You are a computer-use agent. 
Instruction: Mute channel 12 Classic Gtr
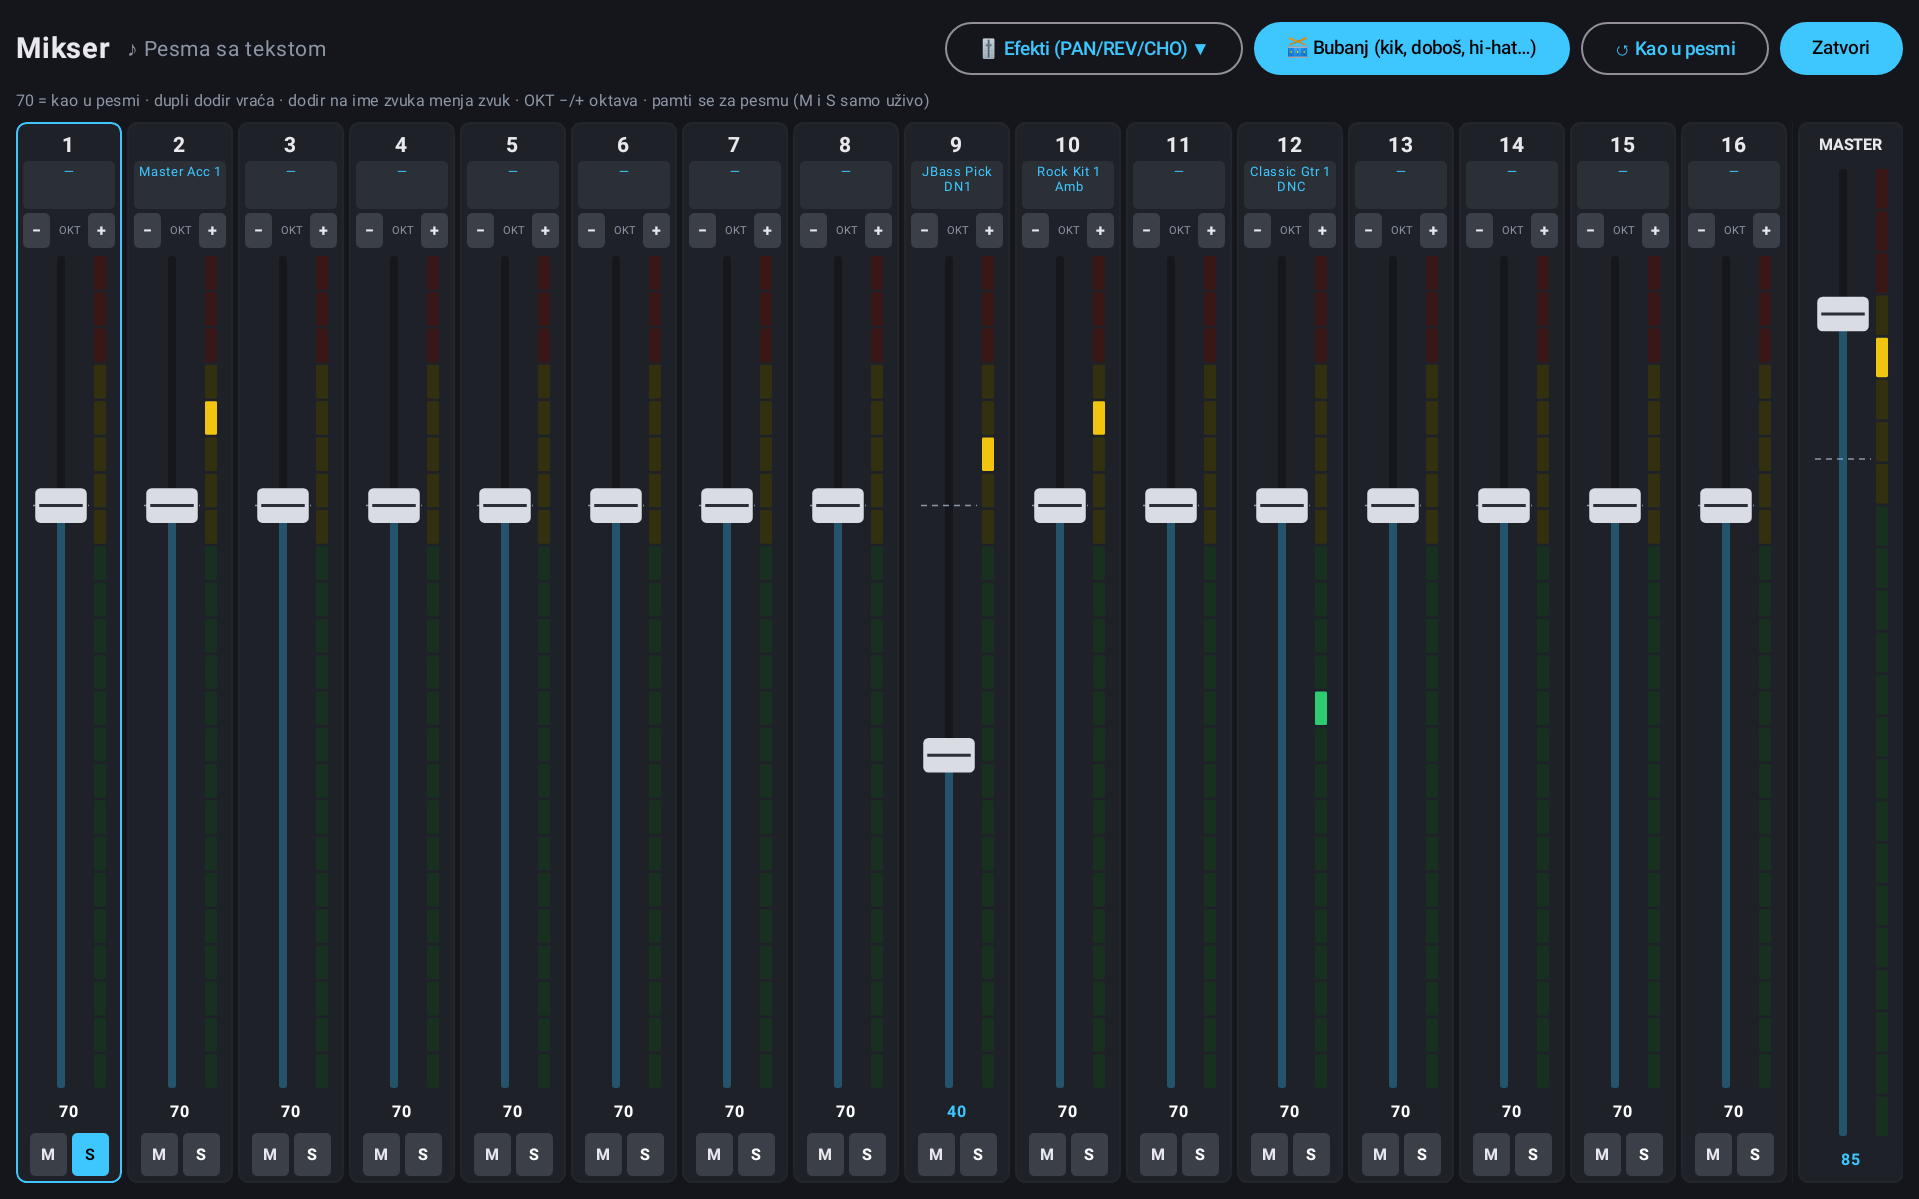tap(1269, 1154)
